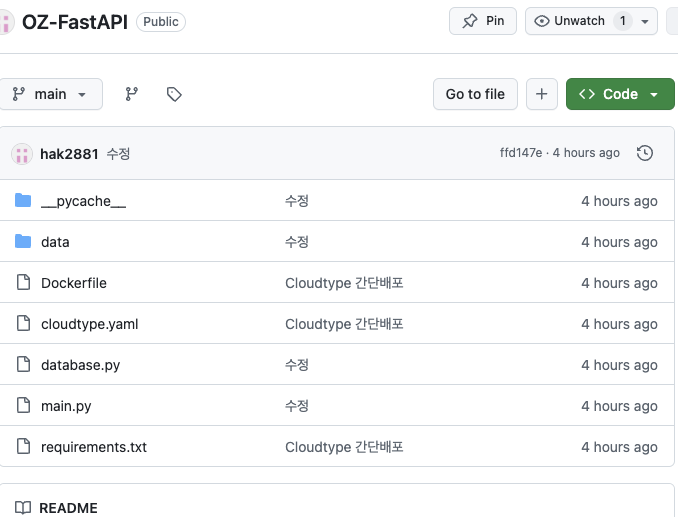
Task: Click the Public visibility badge
Action: (161, 22)
